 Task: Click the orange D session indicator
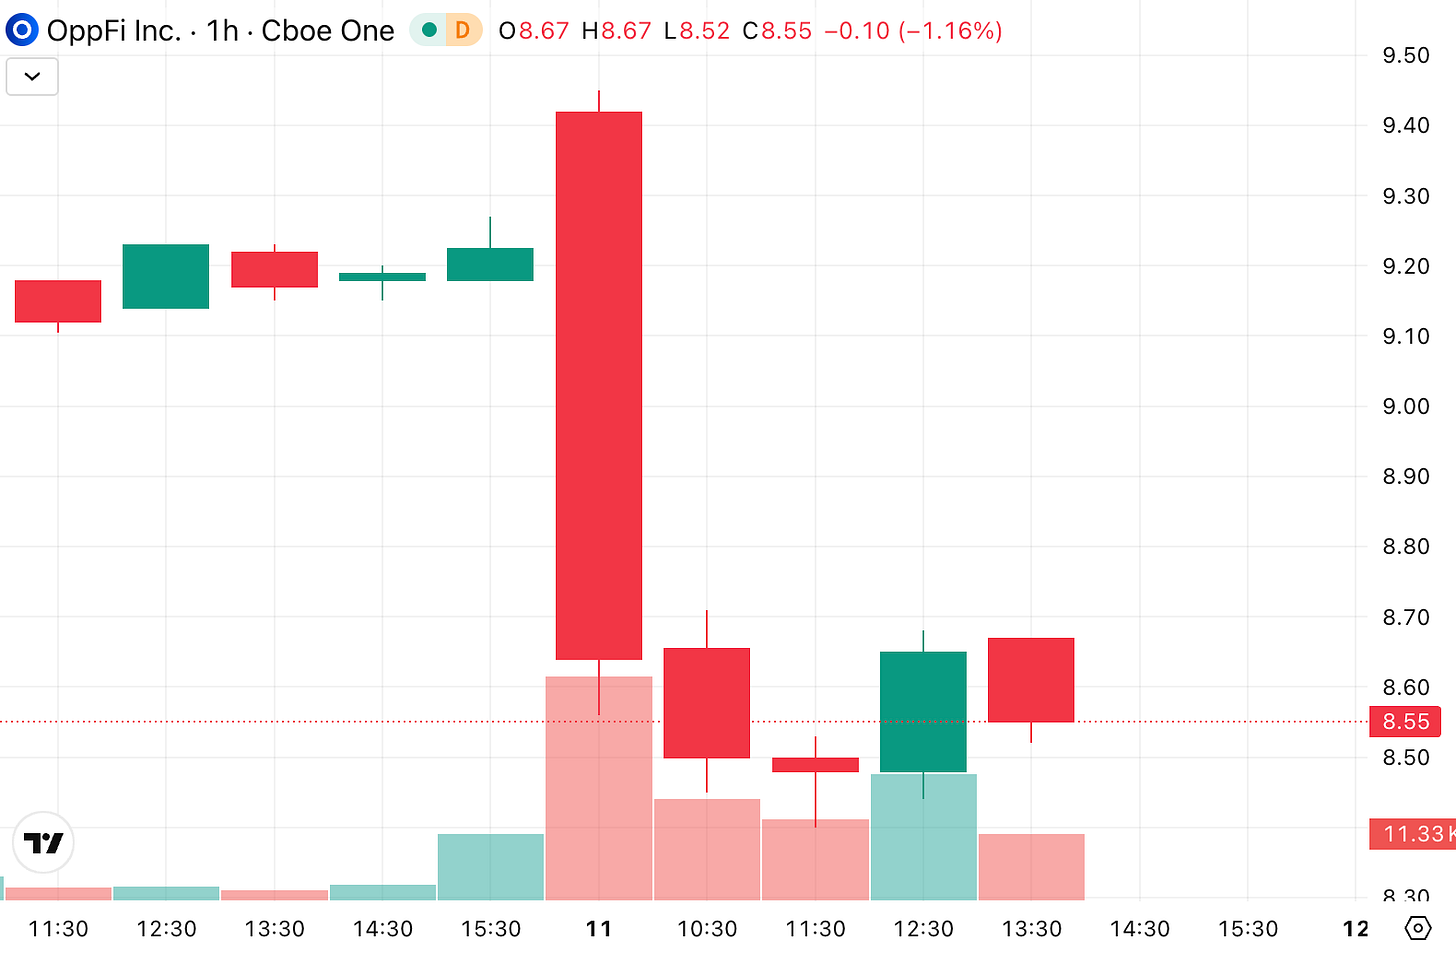462,31
